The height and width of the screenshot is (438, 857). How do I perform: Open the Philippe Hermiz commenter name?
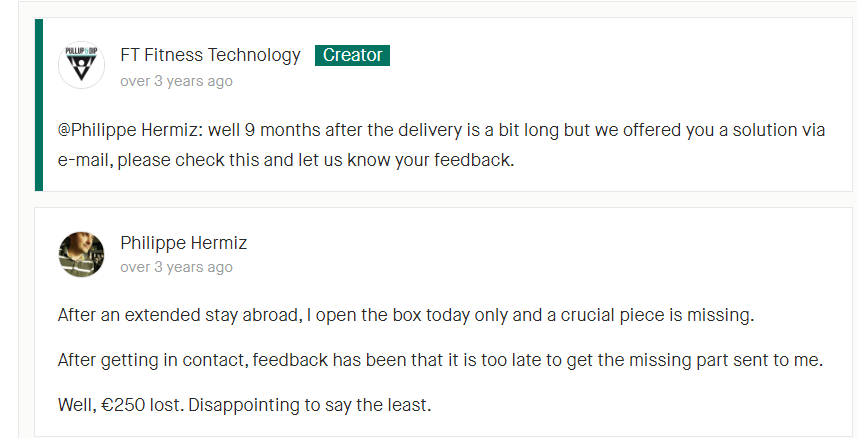coord(184,243)
